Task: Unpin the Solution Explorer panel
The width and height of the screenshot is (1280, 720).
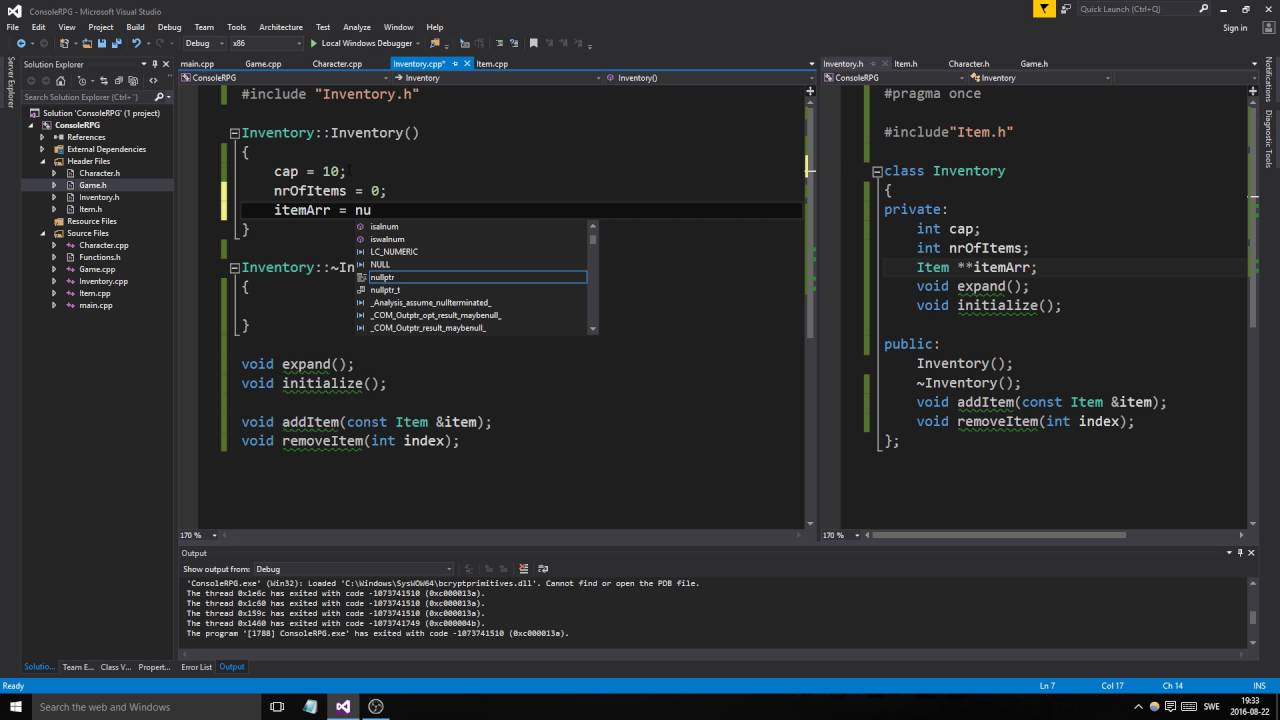Action: coord(155,64)
